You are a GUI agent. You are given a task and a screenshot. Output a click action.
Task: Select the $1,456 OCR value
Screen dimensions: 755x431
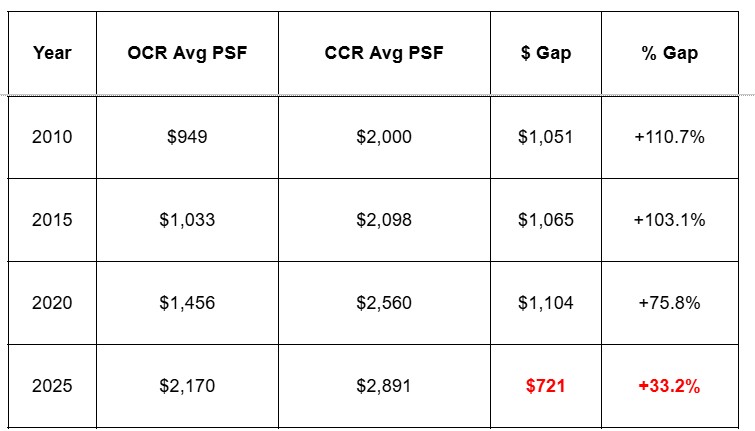[187, 303]
